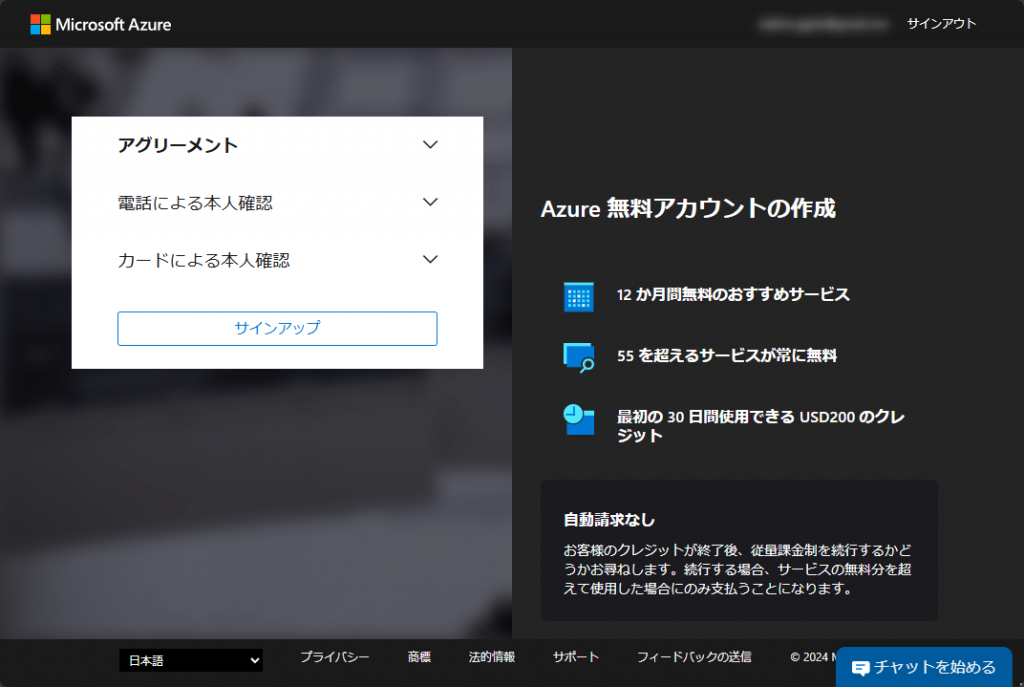Open the 日本語 language dropdown
Viewport: 1024px width, 687px height.
191,660
